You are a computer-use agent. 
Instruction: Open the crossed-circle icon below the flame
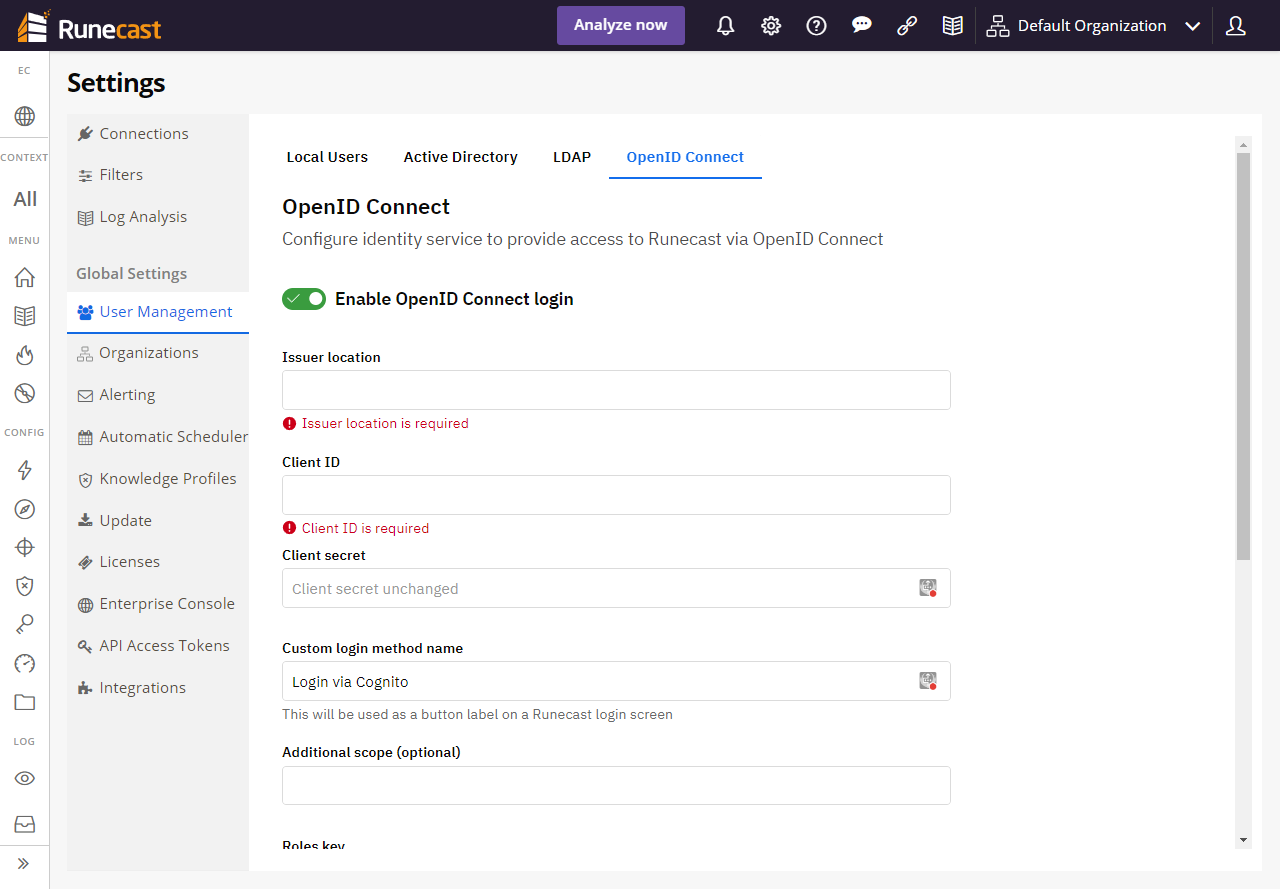click(25, 393)
